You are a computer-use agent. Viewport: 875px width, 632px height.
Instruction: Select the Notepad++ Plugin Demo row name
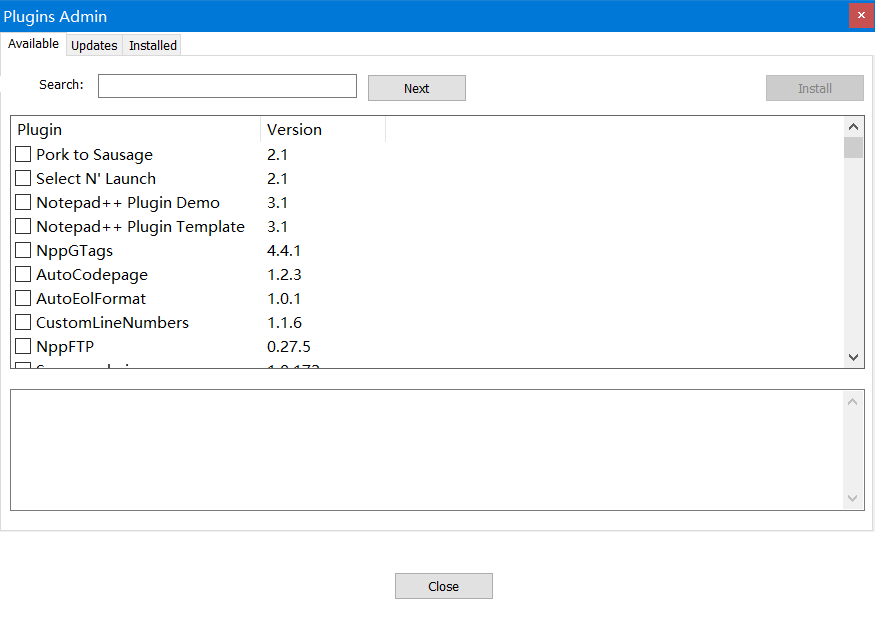tap(128, 202)
